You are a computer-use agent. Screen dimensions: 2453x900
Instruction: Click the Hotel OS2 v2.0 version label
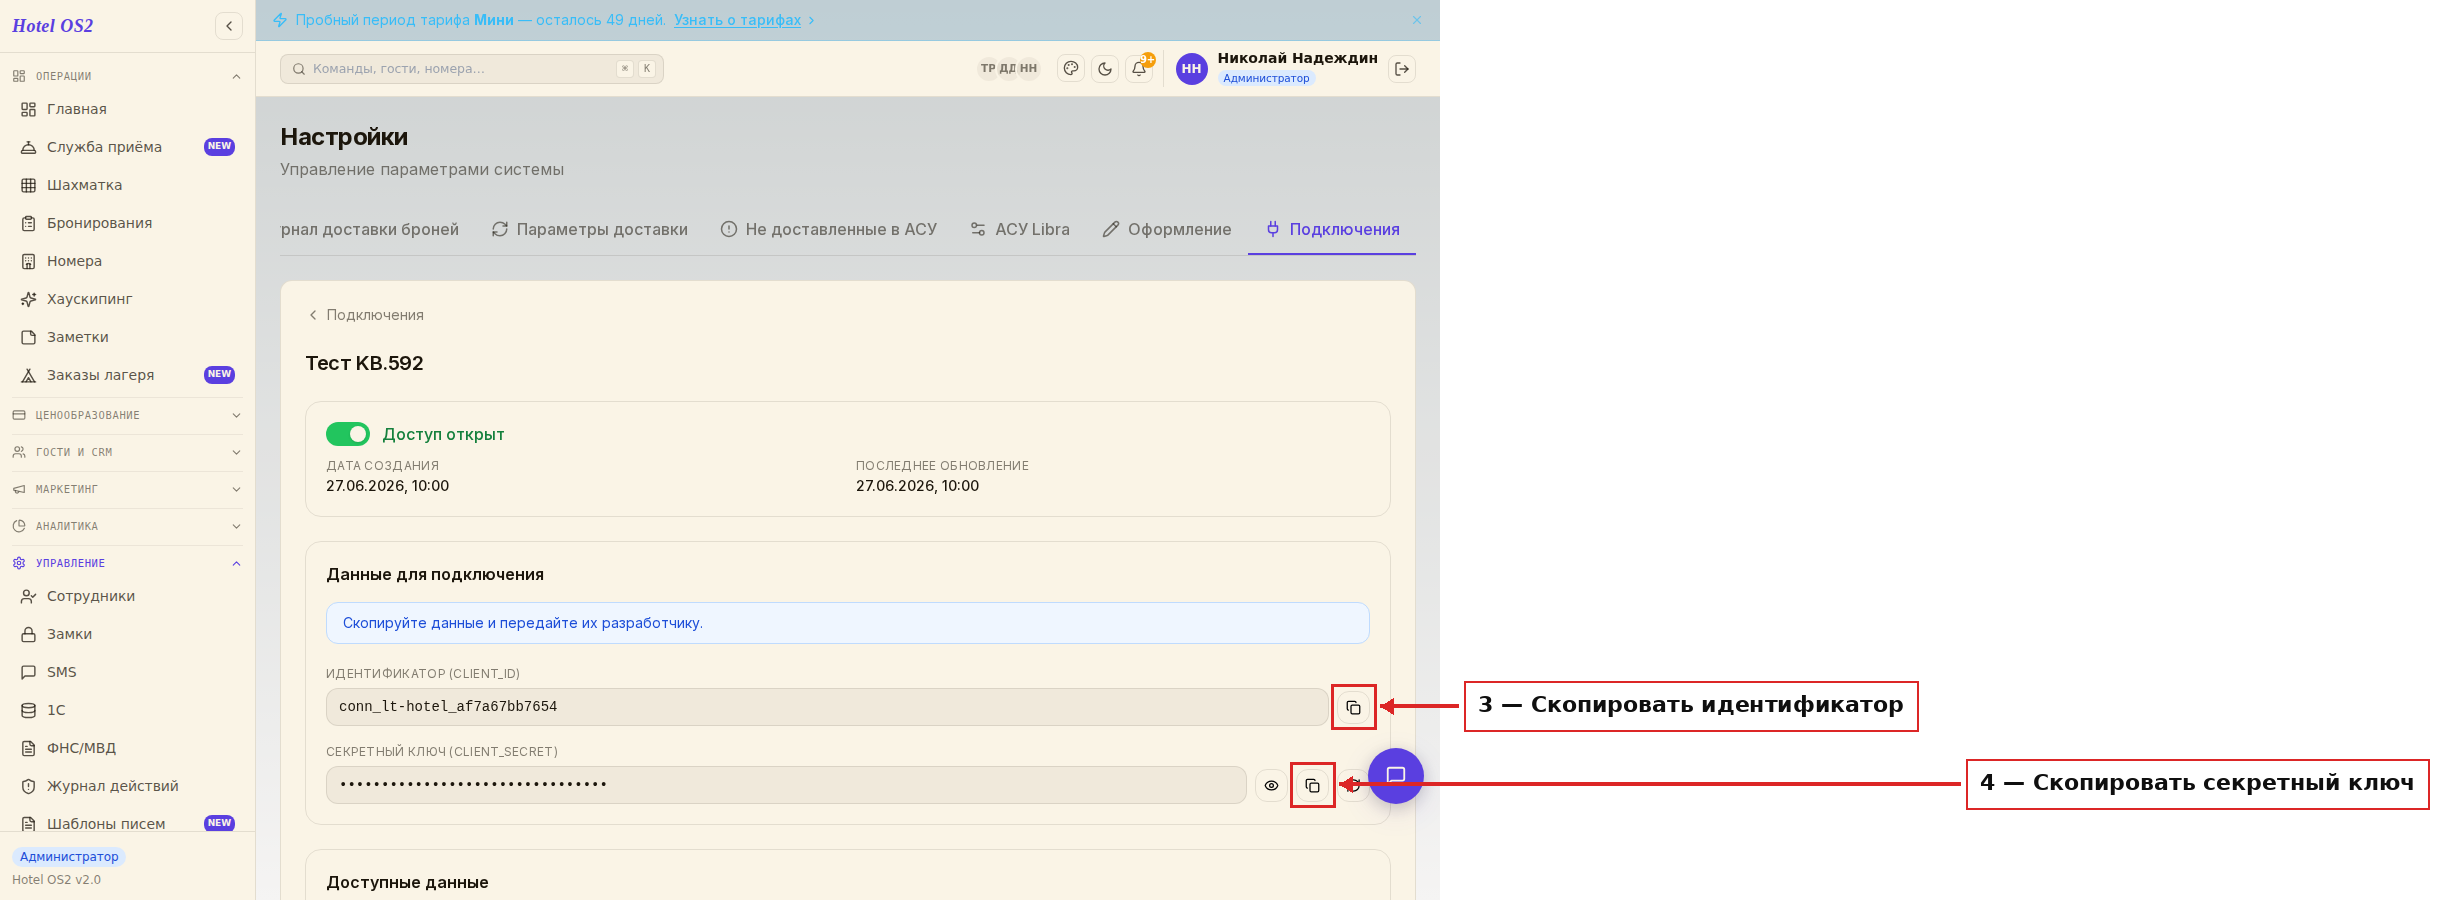tap(57, 880)
